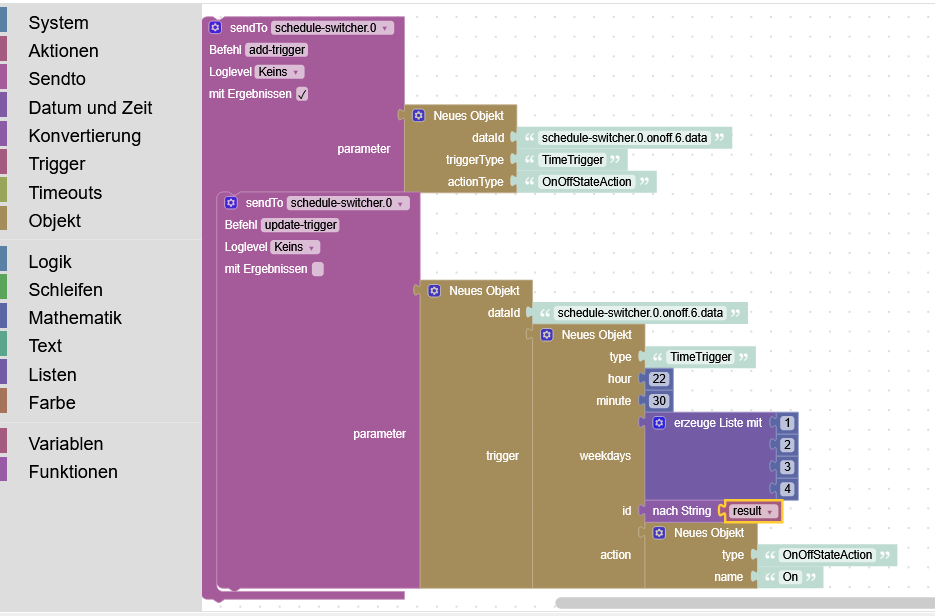Viewport: 935px width, 616px height.
Task: Edit weekdays list number 1
Action: coord(787,423)
